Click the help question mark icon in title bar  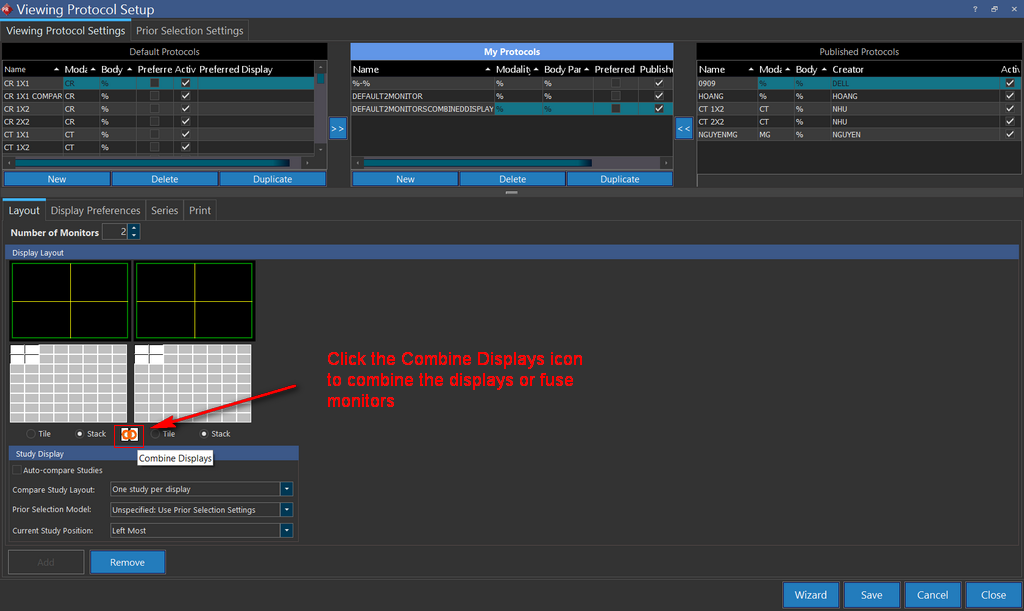click(x=975, y=9)
